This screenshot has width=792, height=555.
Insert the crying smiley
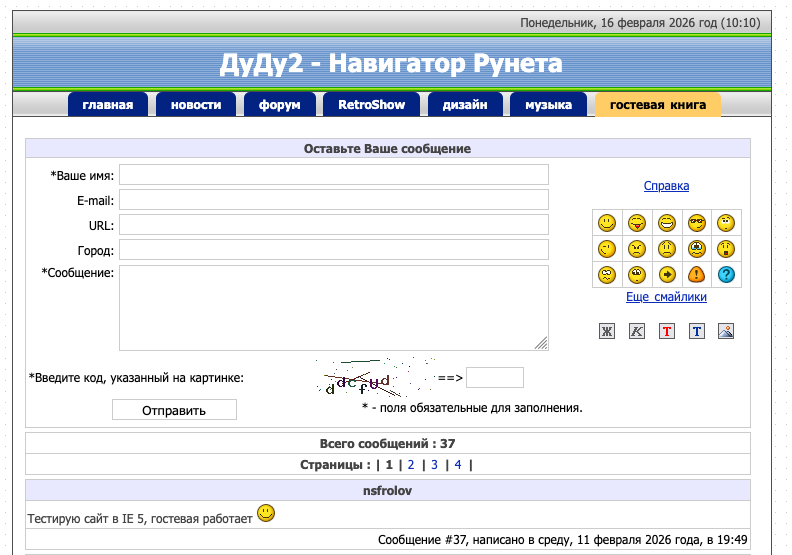coord(696,249)
